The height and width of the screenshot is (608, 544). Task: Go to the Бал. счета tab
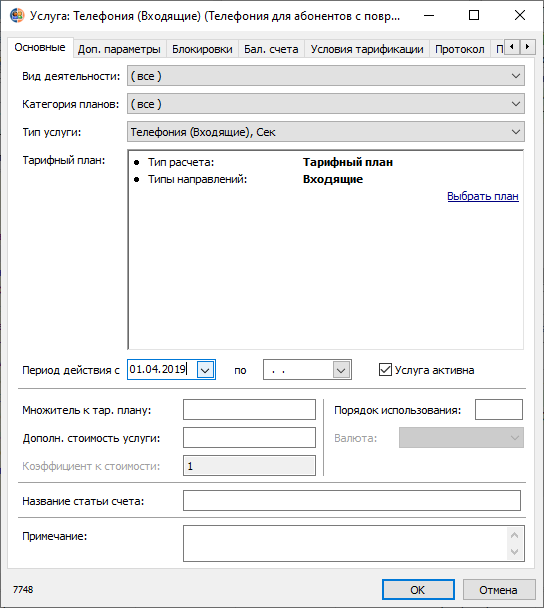click(271, 49)
